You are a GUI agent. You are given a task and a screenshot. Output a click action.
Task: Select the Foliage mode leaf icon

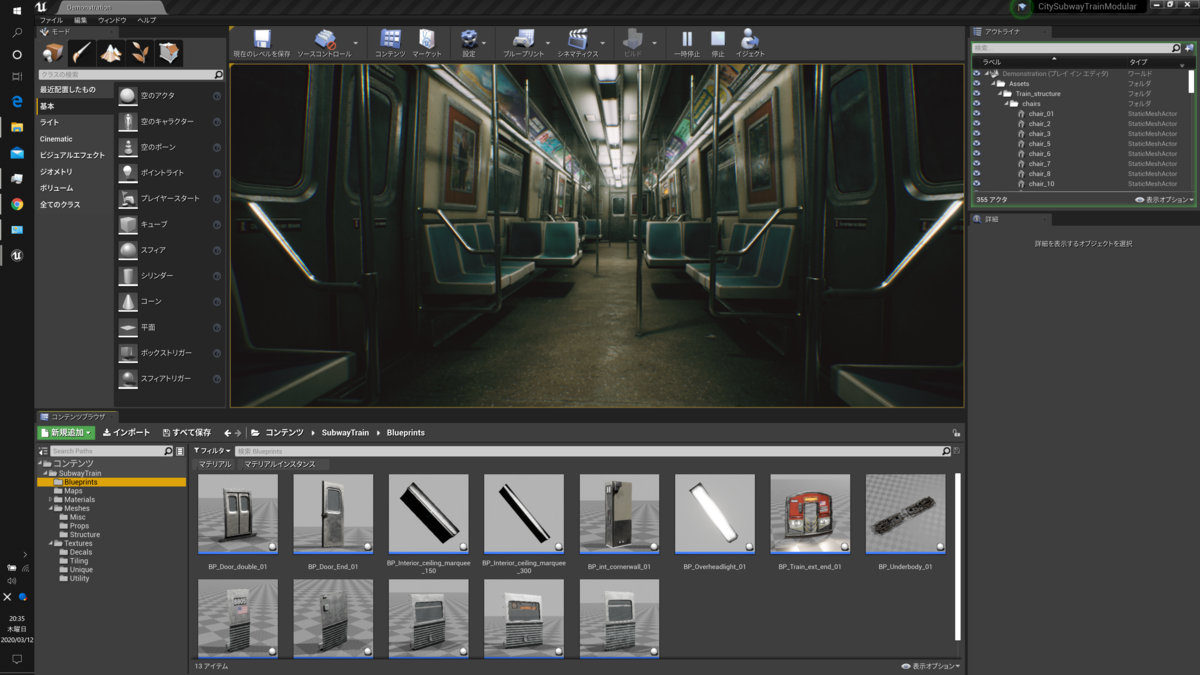click(x=140, y=52)
